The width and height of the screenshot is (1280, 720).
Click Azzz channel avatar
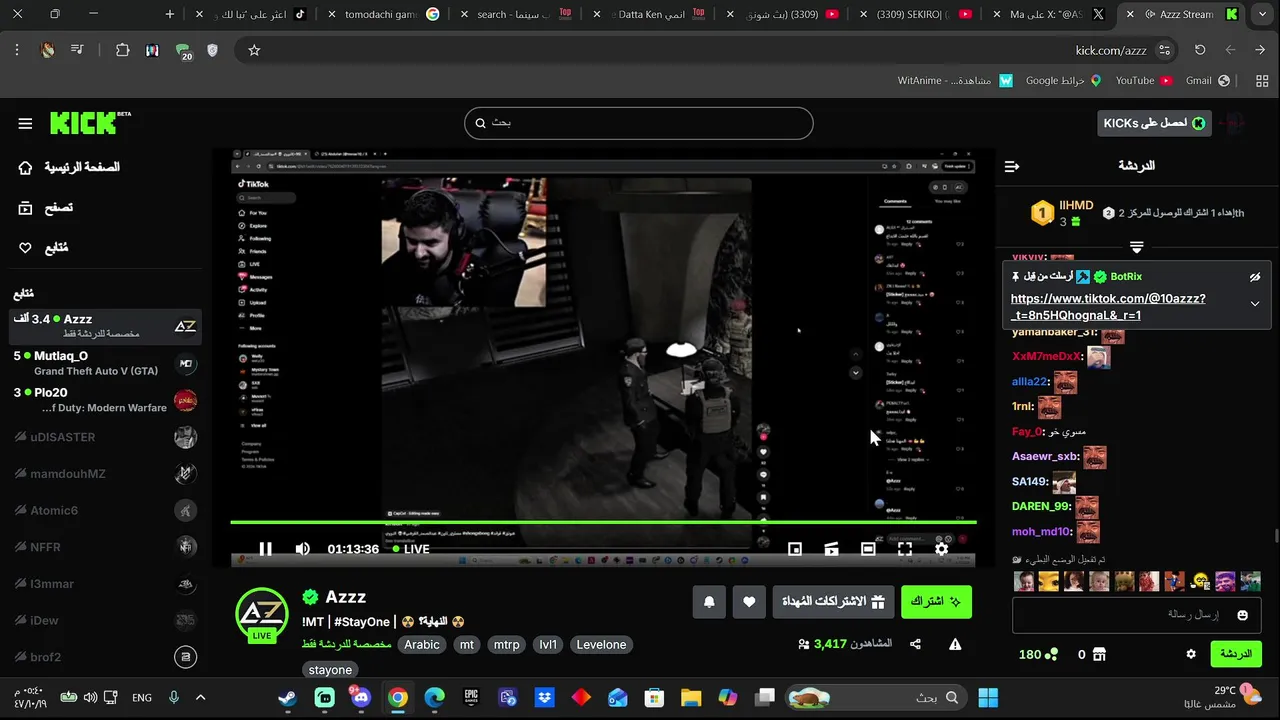tap(262, 613)
